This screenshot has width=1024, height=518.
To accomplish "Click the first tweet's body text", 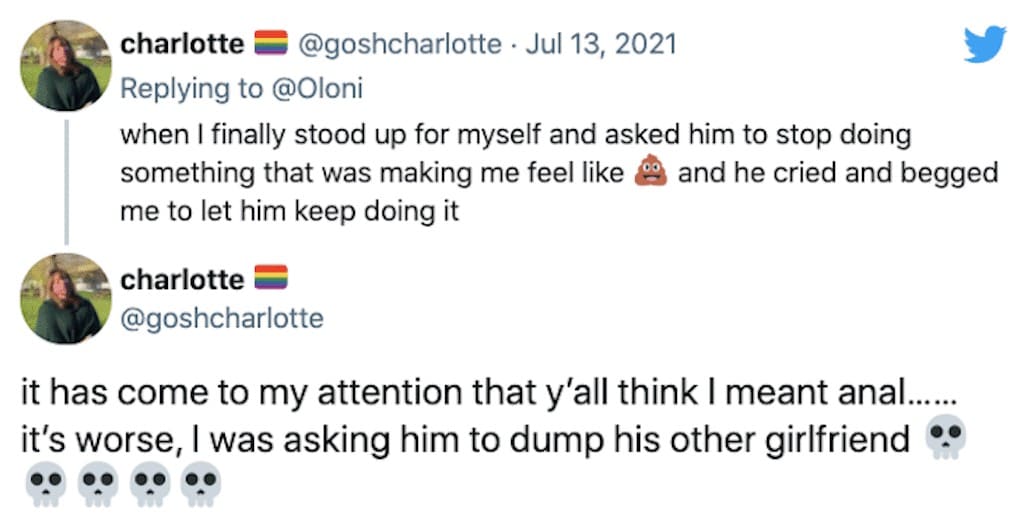I will [x=559, y=174].
